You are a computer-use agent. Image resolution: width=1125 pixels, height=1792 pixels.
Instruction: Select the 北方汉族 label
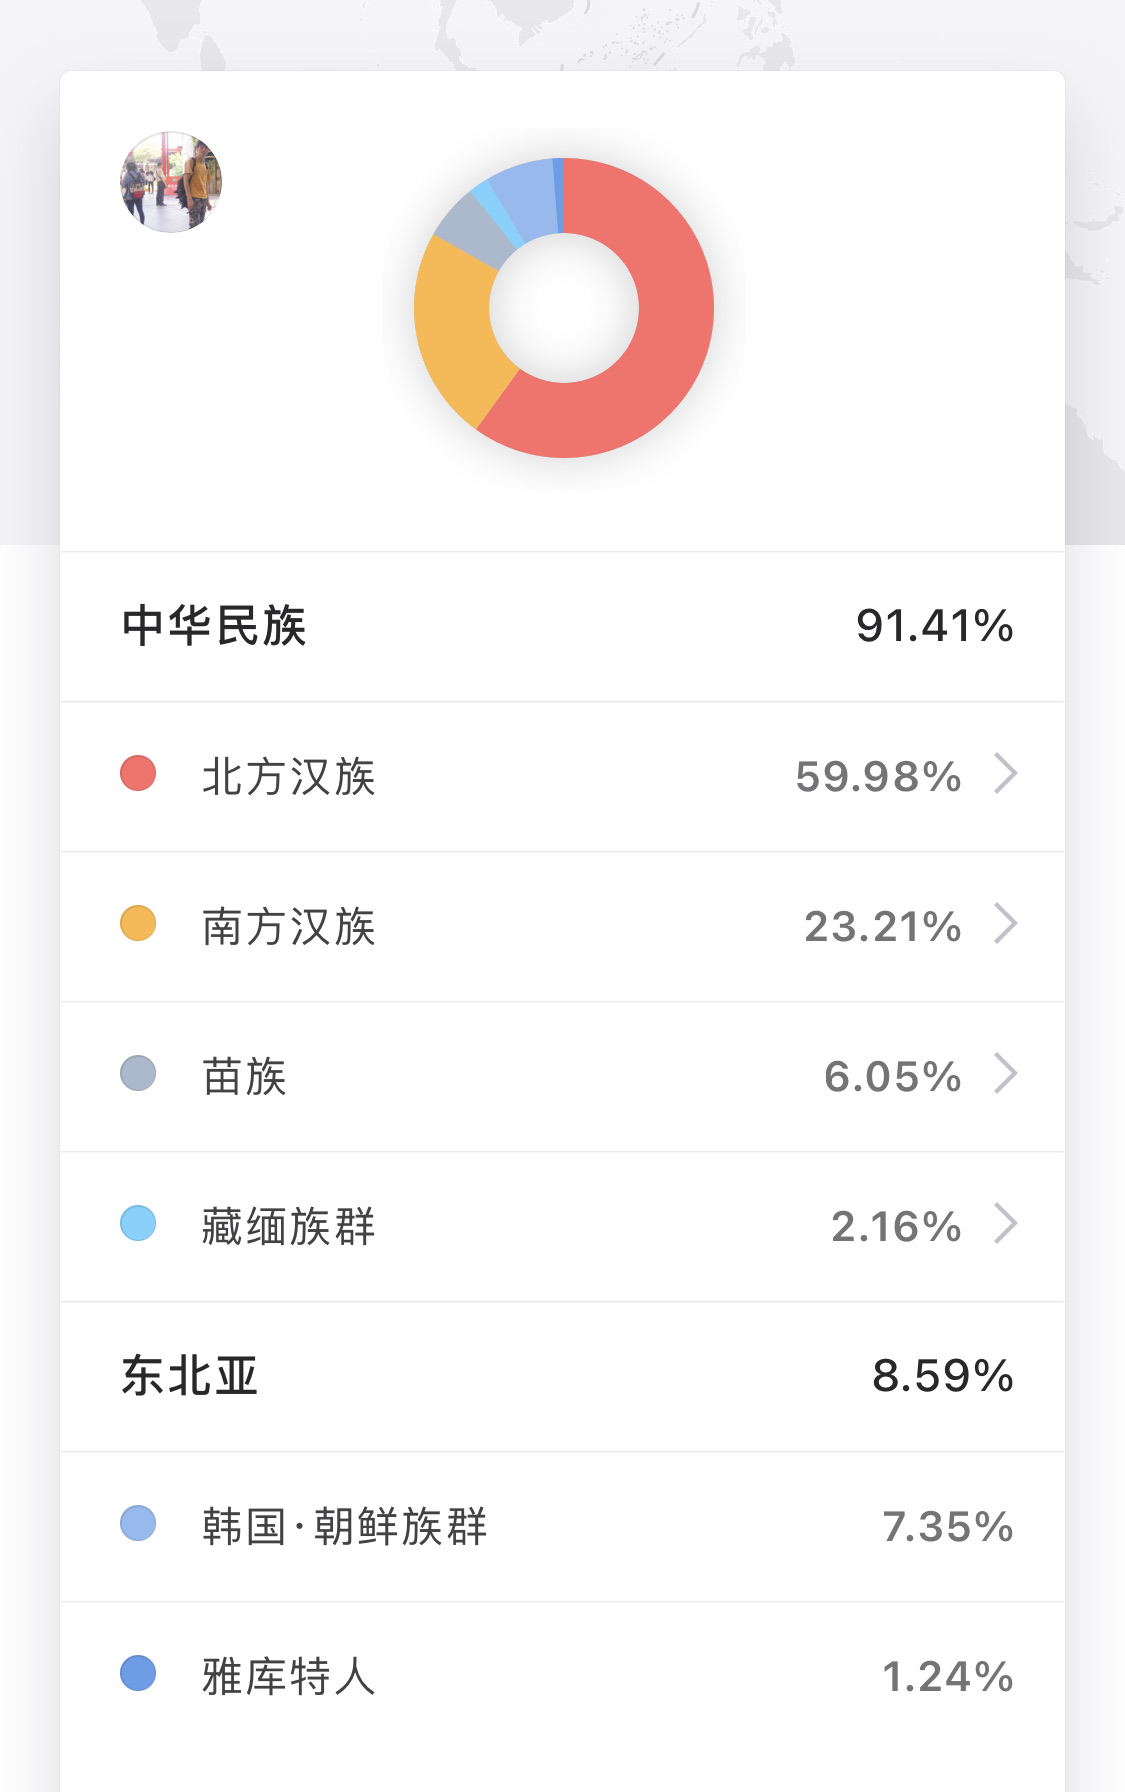coord(288,777)
